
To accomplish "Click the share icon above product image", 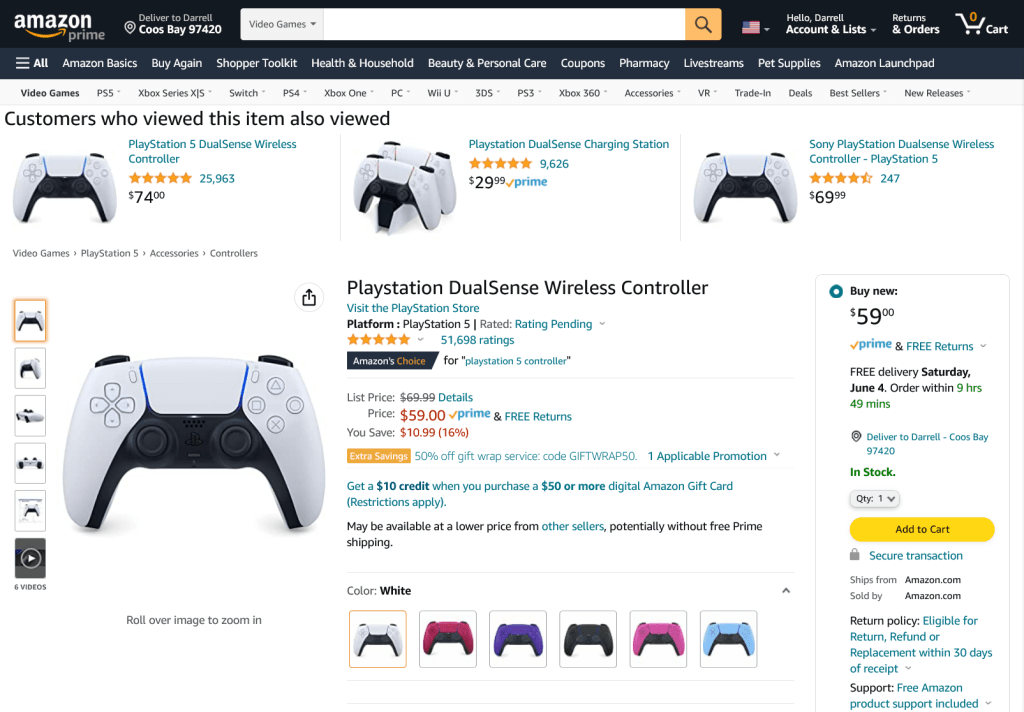I will click(x=309, y=297).
